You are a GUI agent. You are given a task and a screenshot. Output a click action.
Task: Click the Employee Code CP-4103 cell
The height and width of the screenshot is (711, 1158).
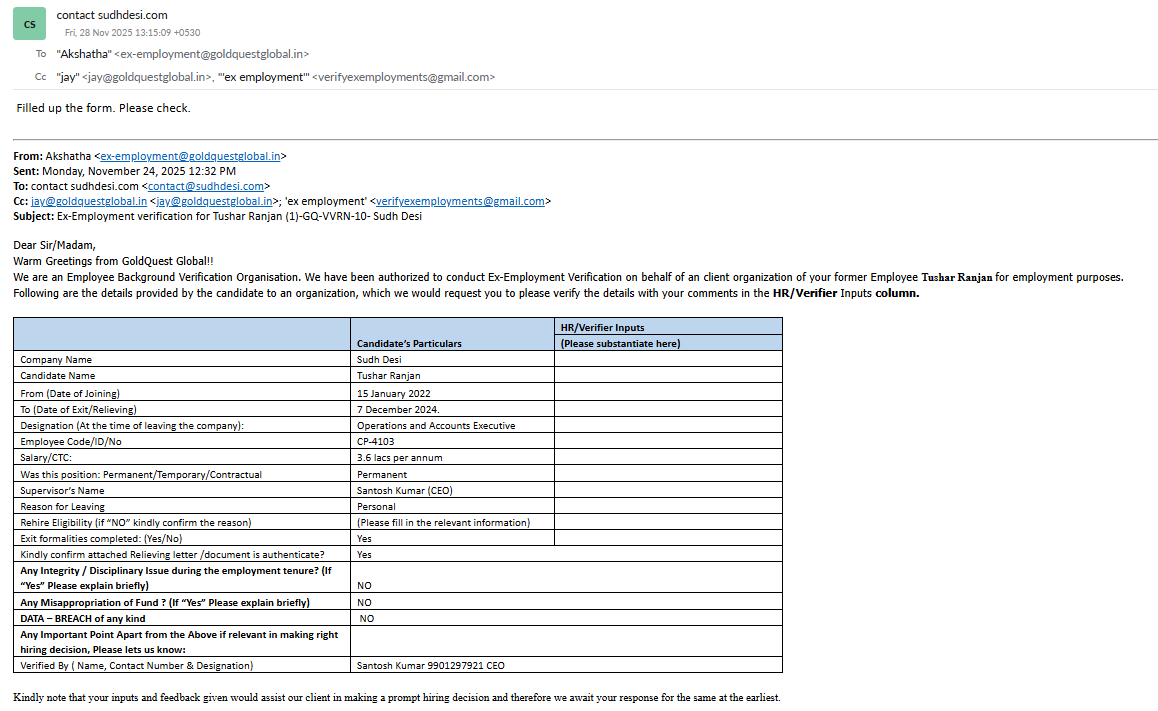(x=451, y=441)
